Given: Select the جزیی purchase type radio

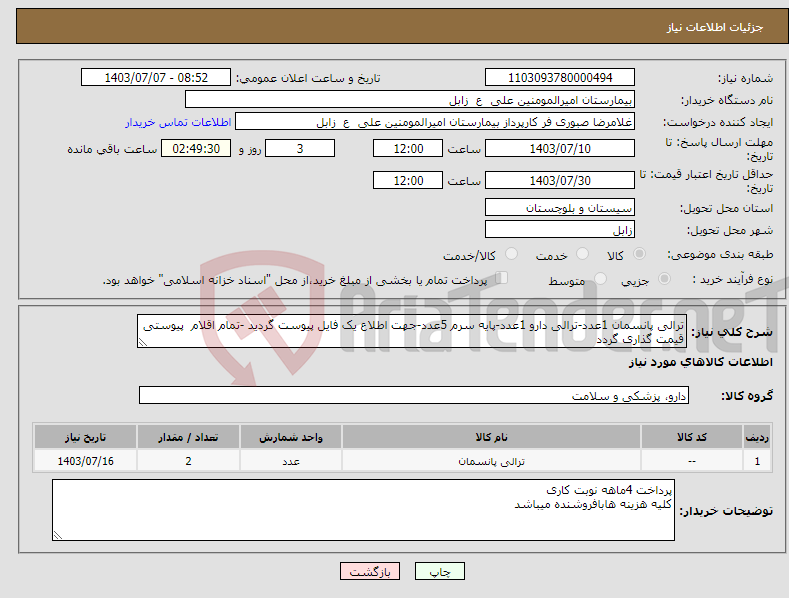Looking at the screenshot, I should 664,278.
